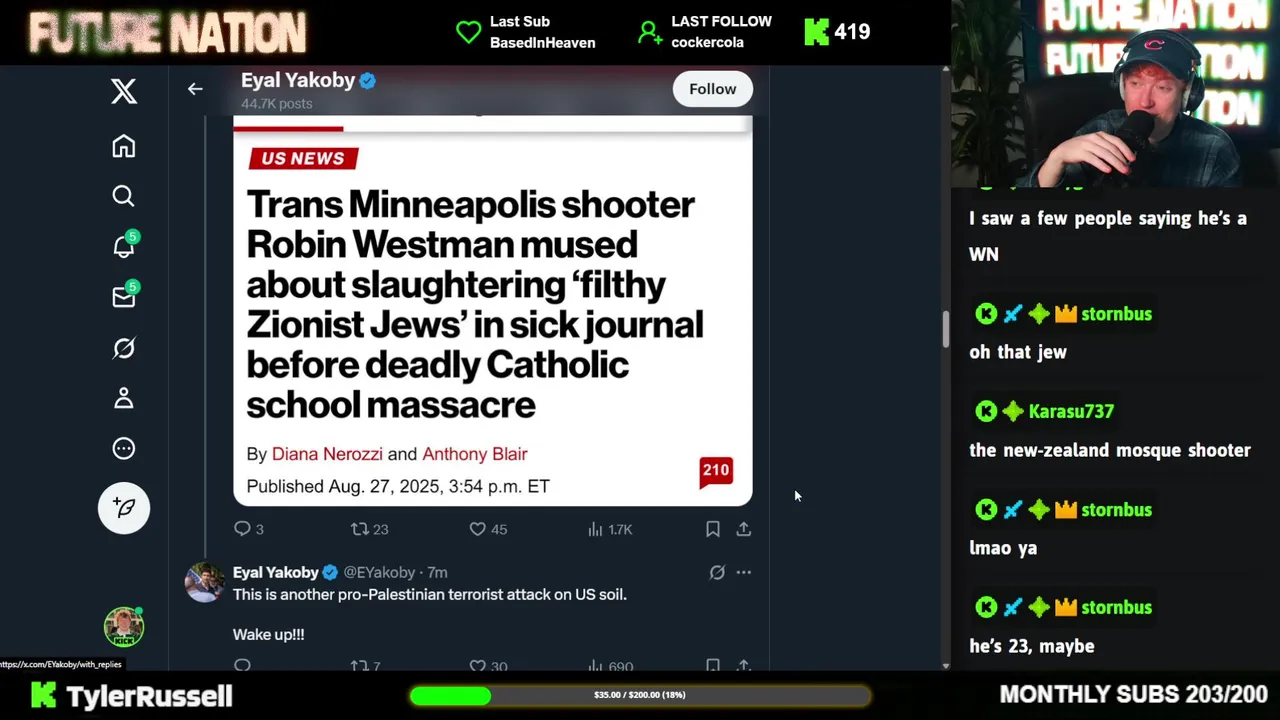The image size is (1280, 720).
Task: Share the news article post
Action: point(744,529)
